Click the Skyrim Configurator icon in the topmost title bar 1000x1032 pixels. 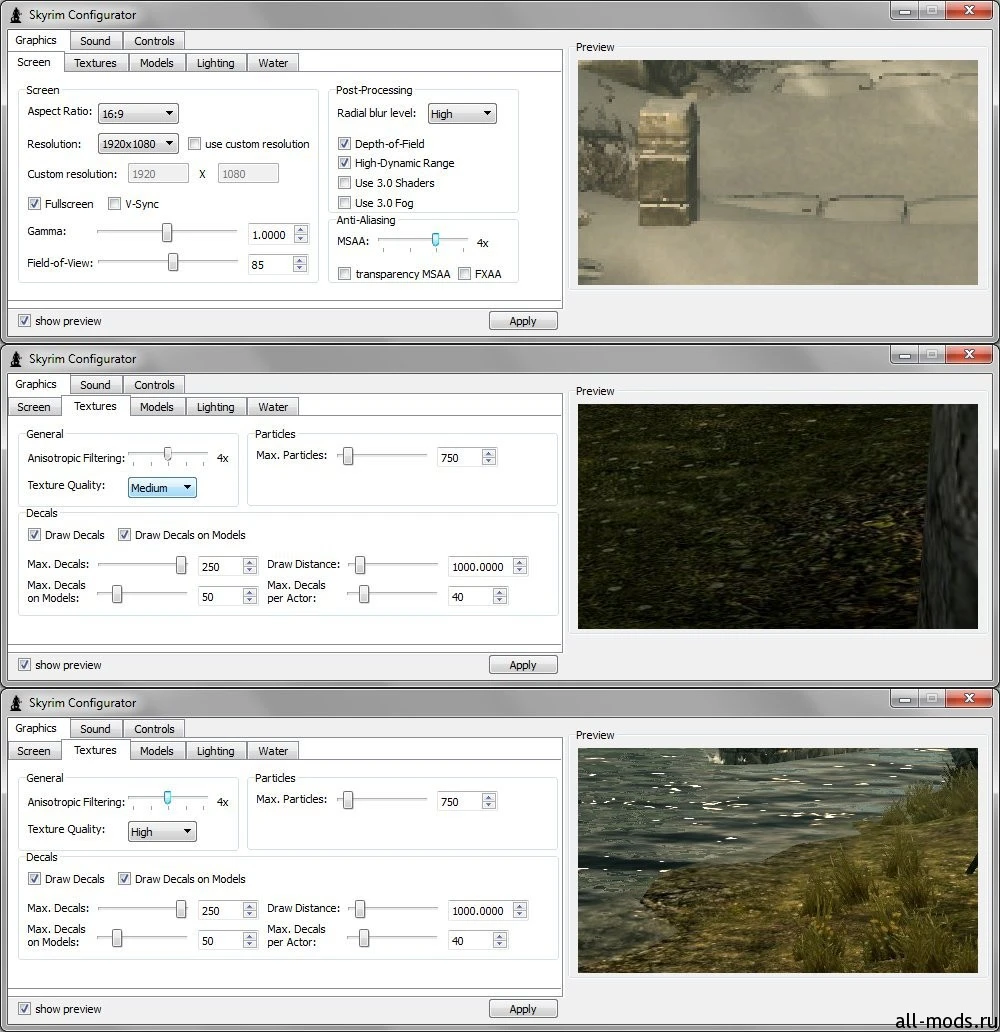(16, 15)
